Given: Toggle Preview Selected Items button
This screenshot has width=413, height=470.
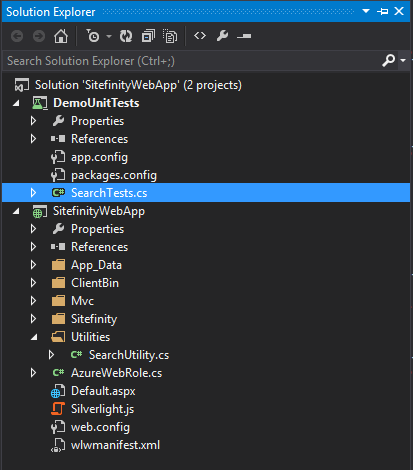Looking at the screenshot, I should (x=244, y=36).
